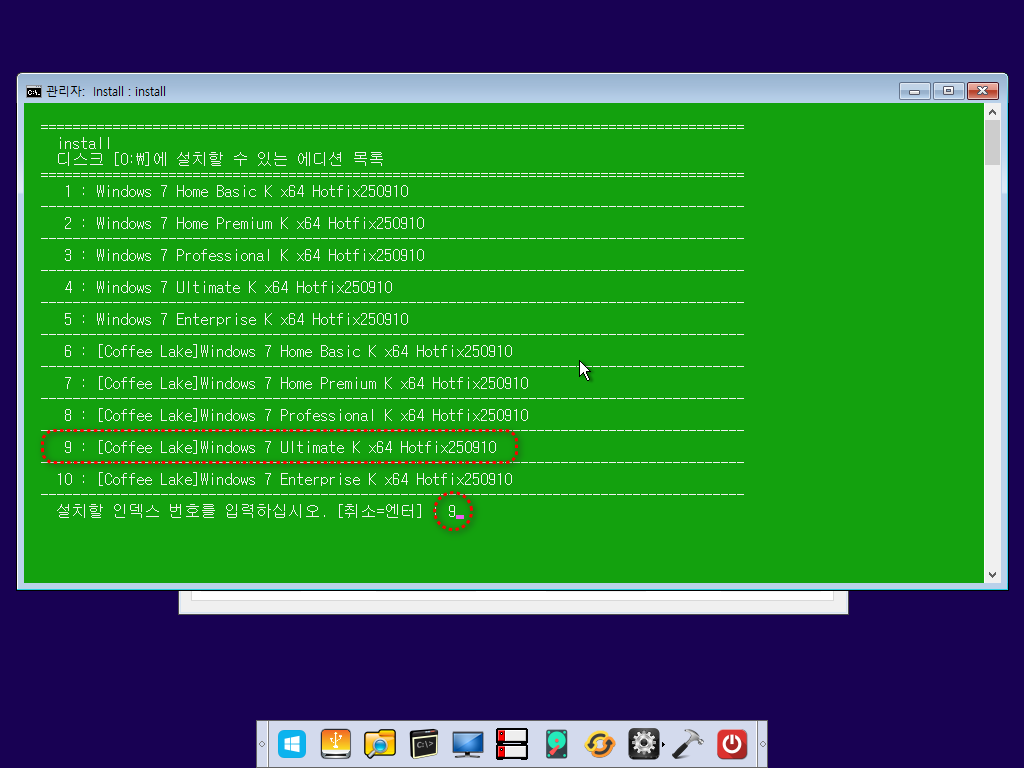The image size is (1024, 768).
Task: Open the red server drives icon
Action: tap(511, 744)
